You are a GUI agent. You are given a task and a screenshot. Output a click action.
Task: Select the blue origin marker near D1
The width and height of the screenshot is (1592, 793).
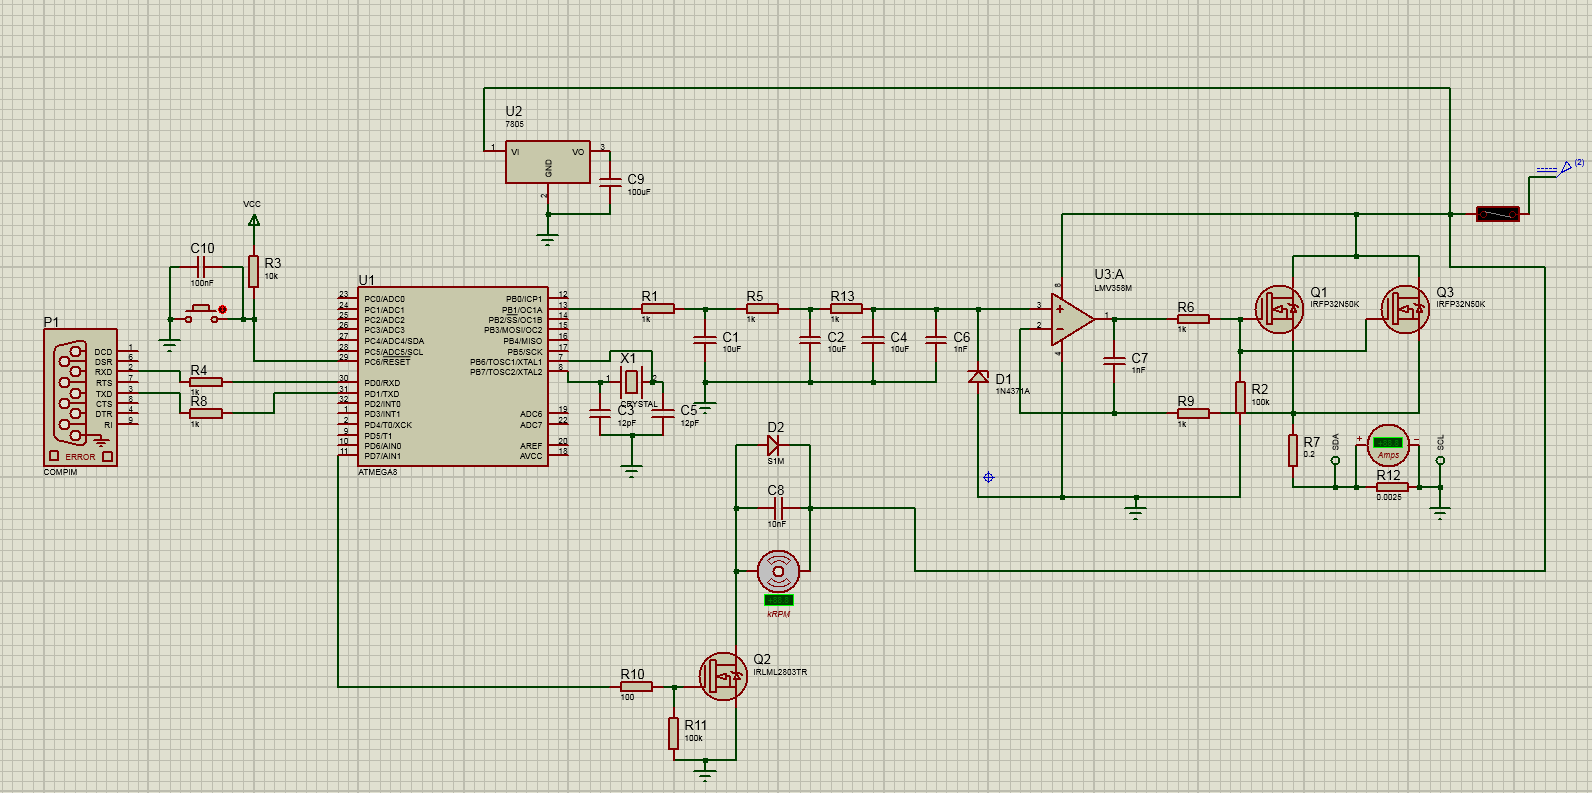(989, 477)
